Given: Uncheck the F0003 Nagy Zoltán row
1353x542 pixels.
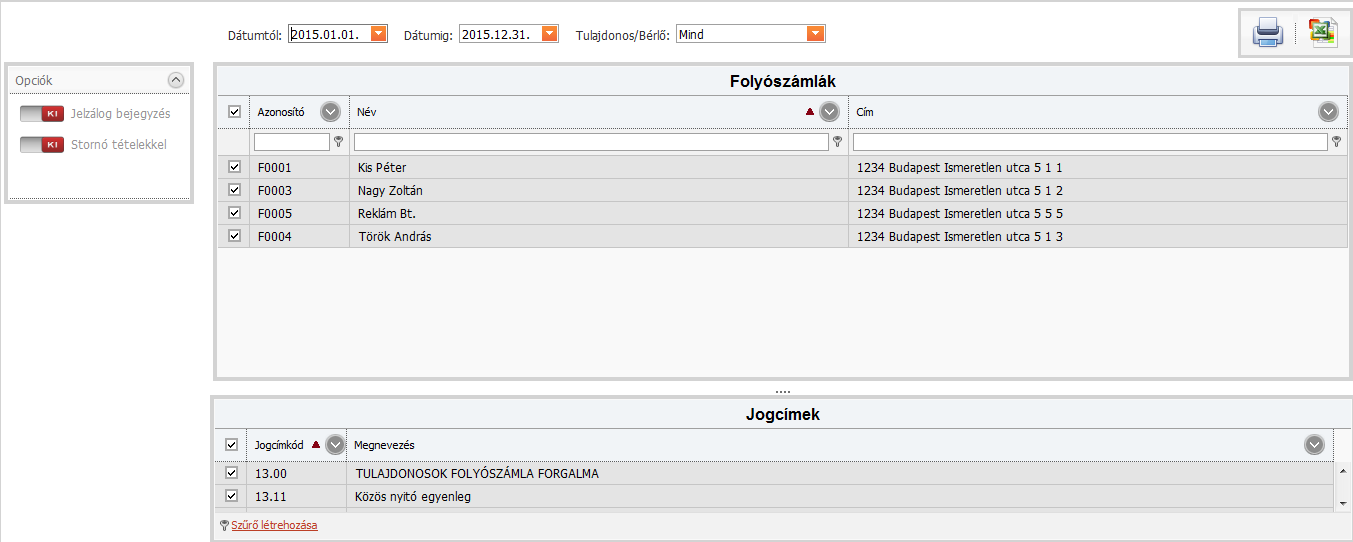Looking at the screenshot, I should 234,190.
